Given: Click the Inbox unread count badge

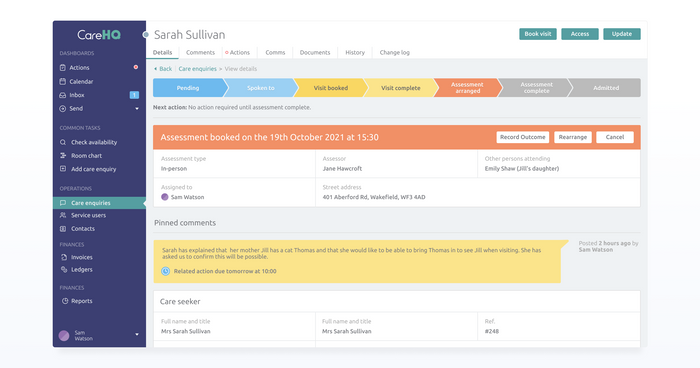Looking at the screenshot, I should pos(134,95).
